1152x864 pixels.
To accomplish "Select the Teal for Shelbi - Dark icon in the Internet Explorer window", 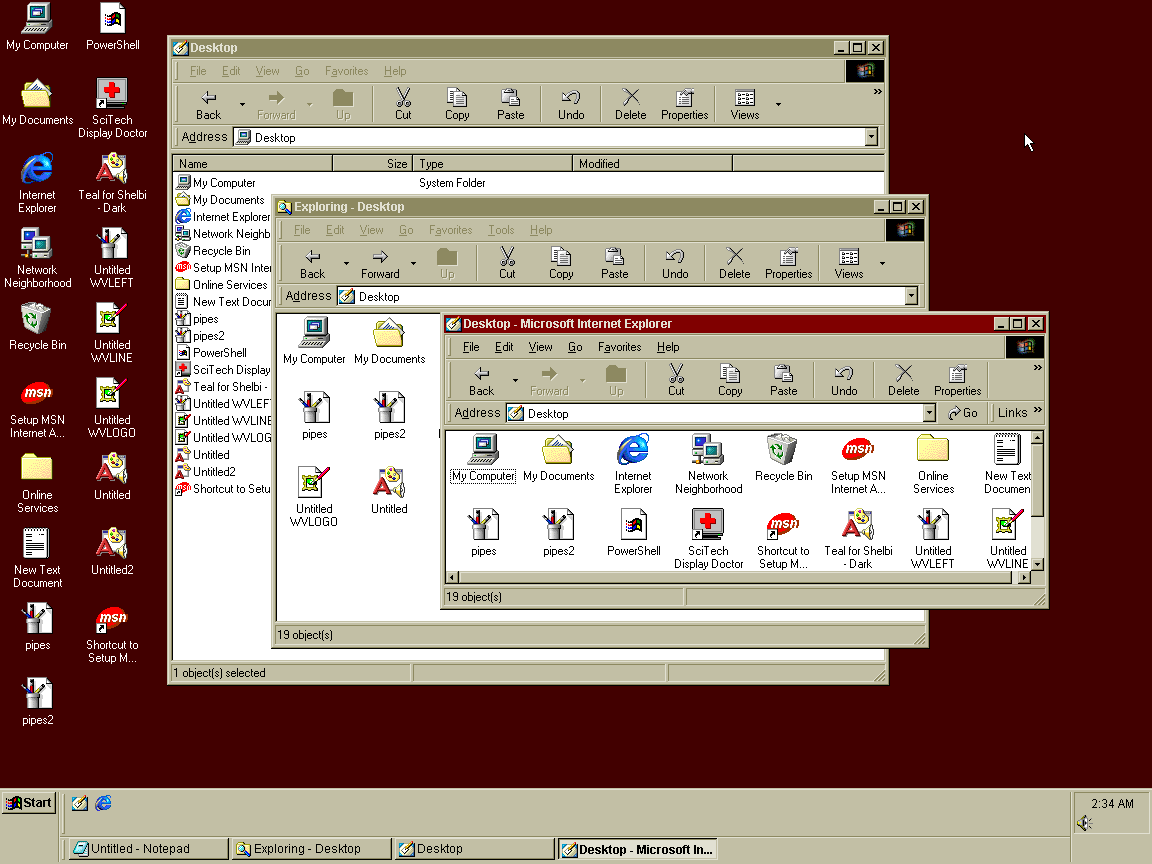I will [x=858, y=539].
